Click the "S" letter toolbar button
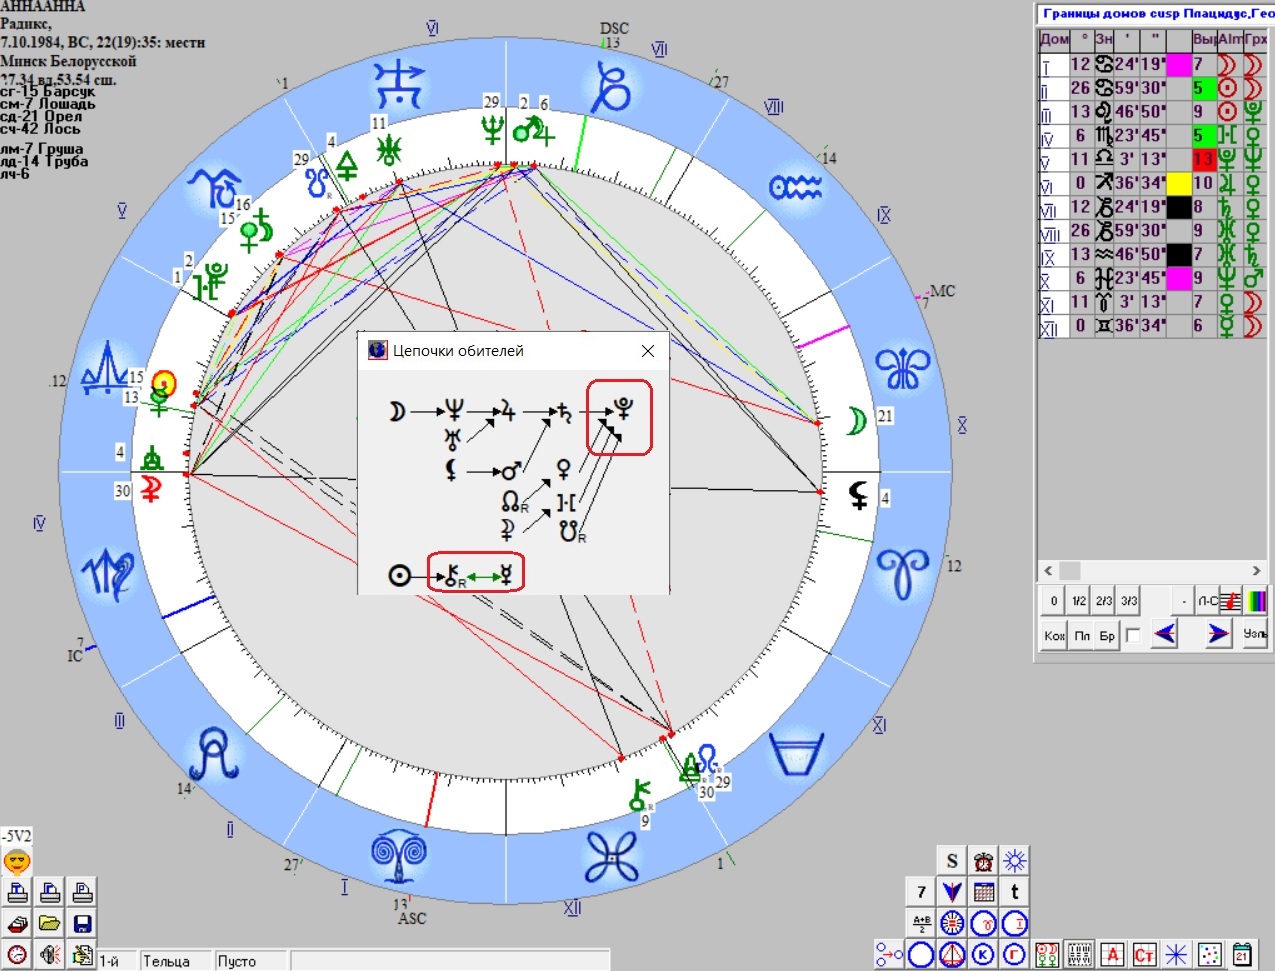Viewport: 1275px width, 971px height. click(952, 861)
